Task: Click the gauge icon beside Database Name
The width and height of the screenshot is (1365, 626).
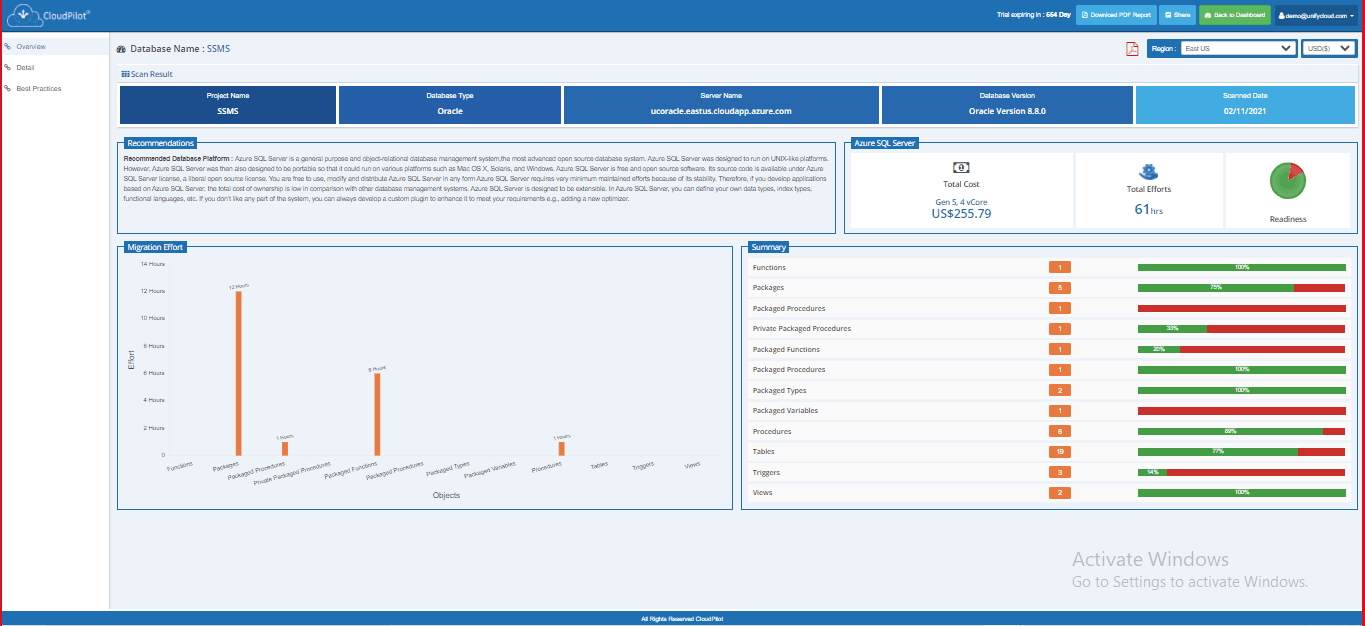Action: pos(121,49)
